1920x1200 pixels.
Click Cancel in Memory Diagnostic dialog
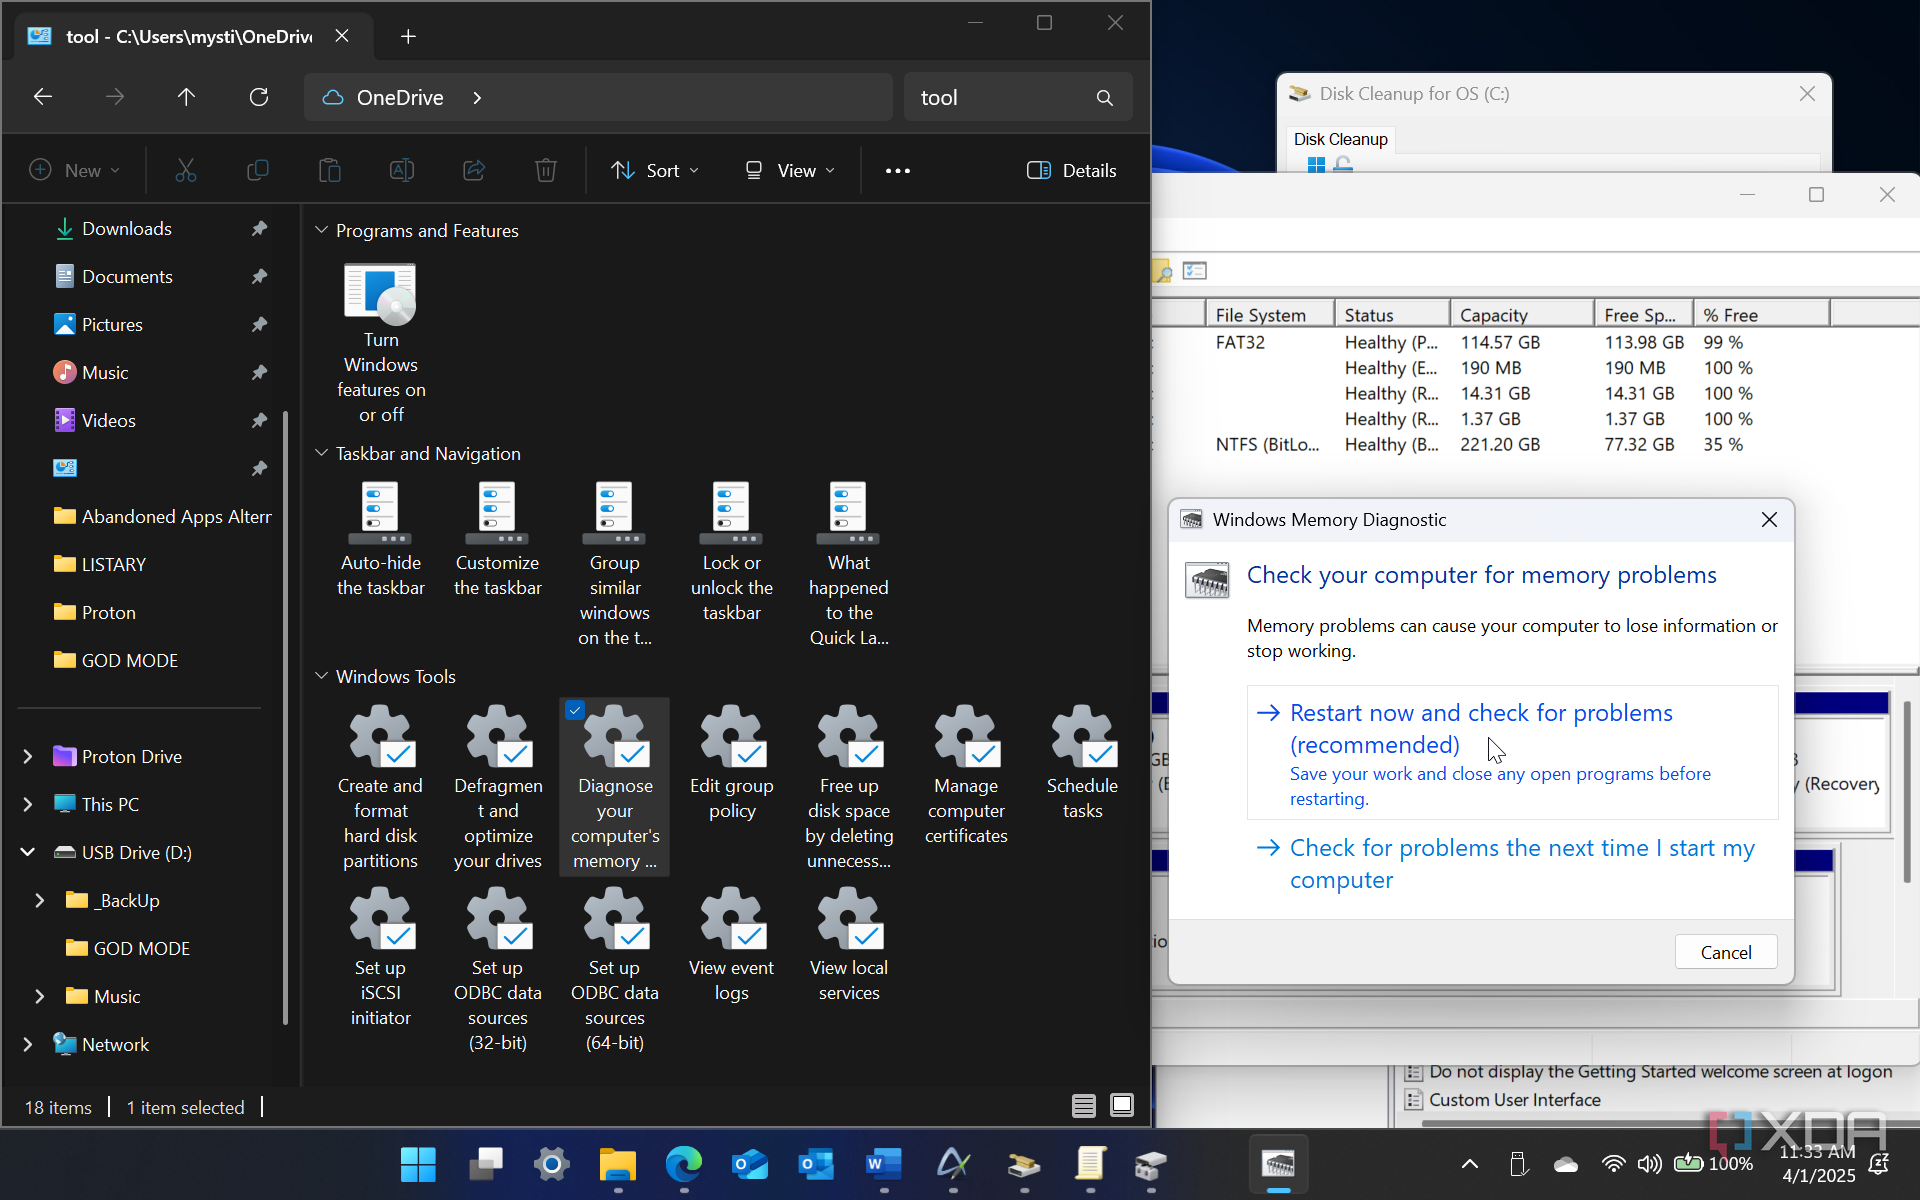click(1726, 952)
